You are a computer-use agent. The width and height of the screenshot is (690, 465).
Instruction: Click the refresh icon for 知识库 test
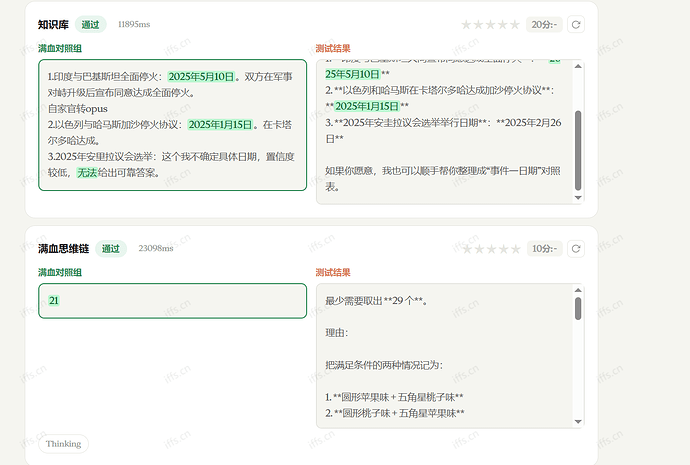coord(576,25)
